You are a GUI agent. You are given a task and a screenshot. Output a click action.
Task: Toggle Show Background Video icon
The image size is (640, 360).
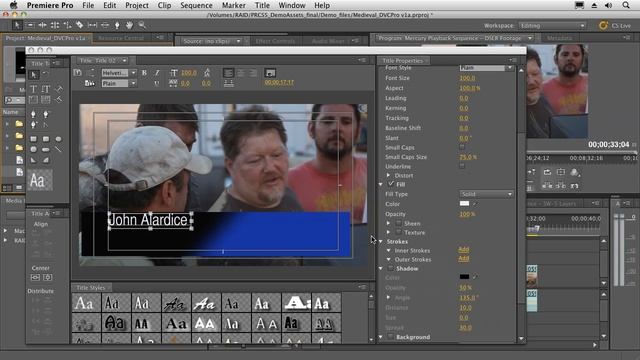pyautogui.click(x=270, y=73)
